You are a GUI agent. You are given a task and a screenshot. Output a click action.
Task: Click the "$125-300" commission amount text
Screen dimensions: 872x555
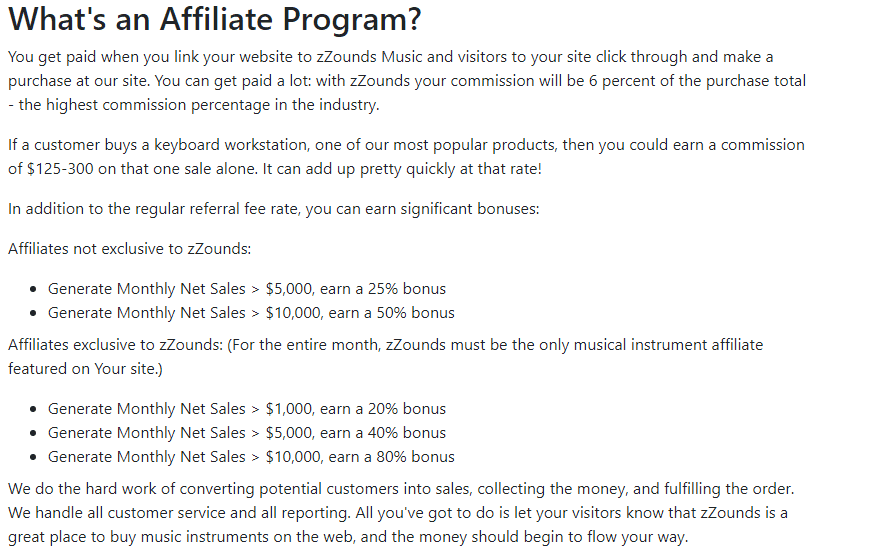[60, 169]
